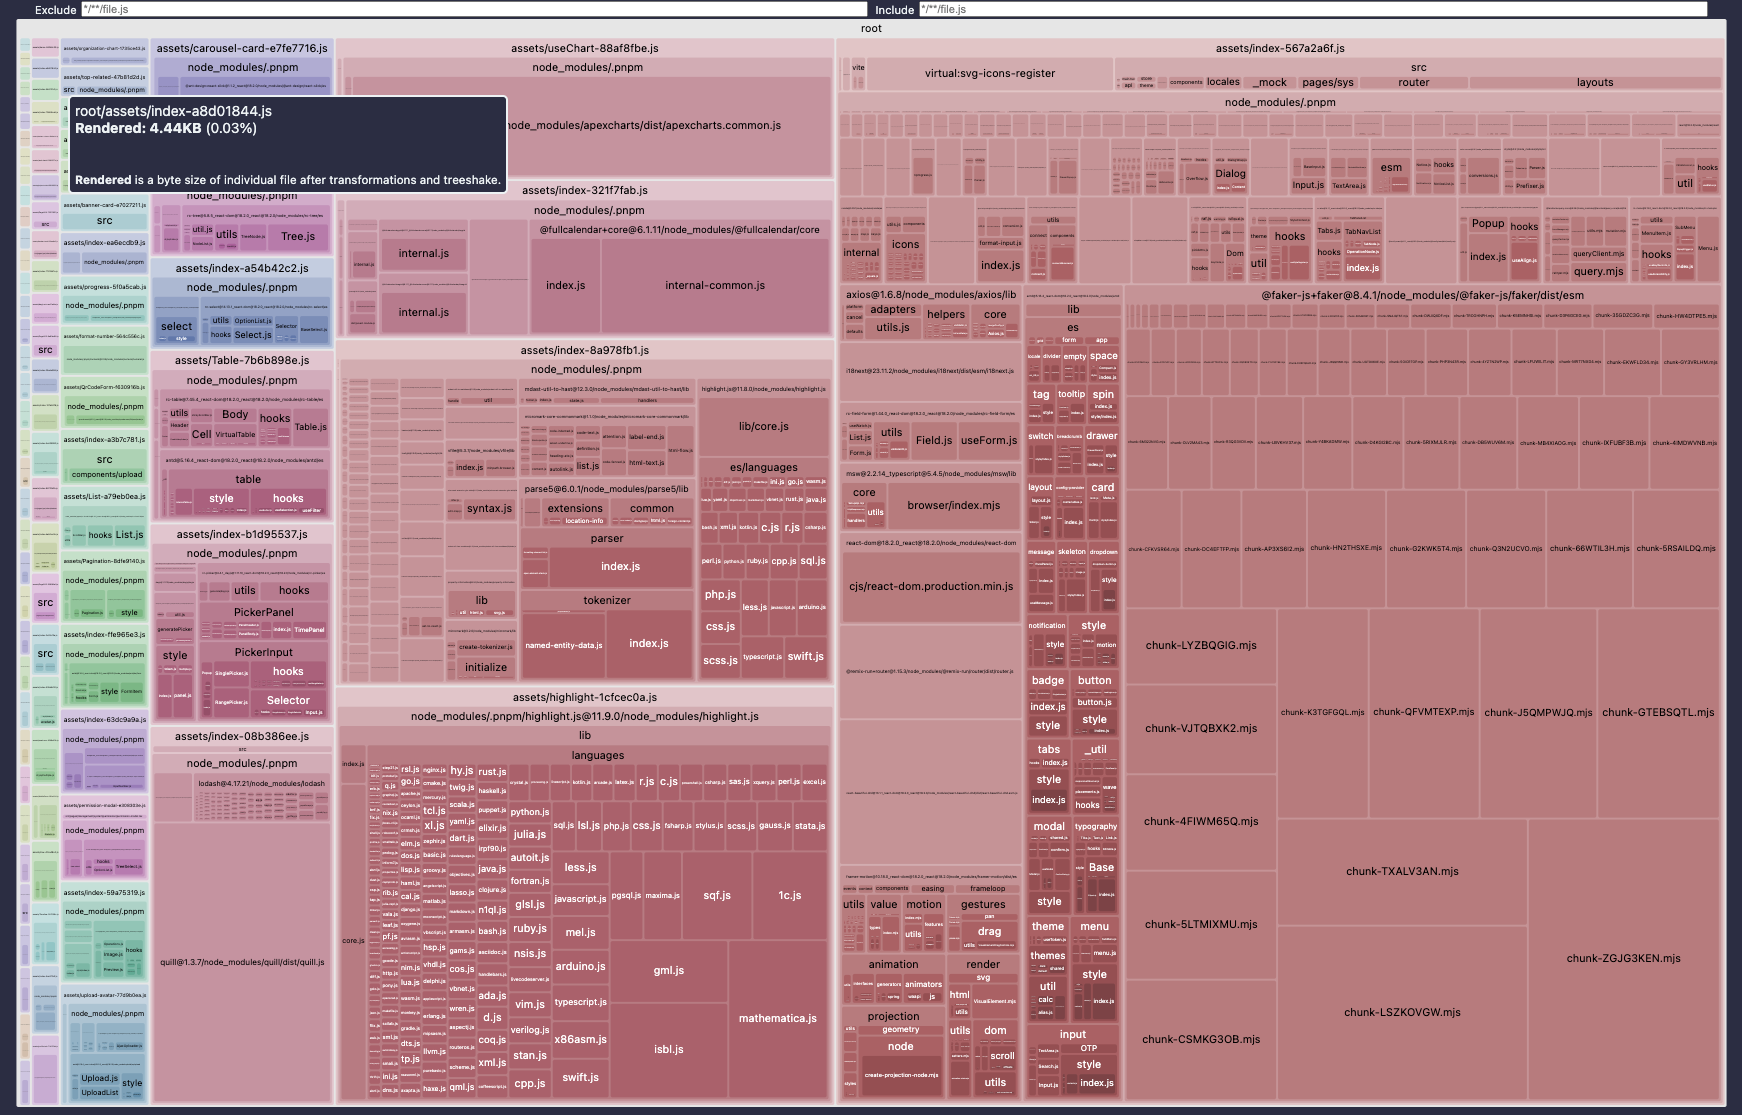Select the browser/index.mjs block
Image resolution: width=1742 pixels, height=1115 pixels.
[x=954, y=505]
